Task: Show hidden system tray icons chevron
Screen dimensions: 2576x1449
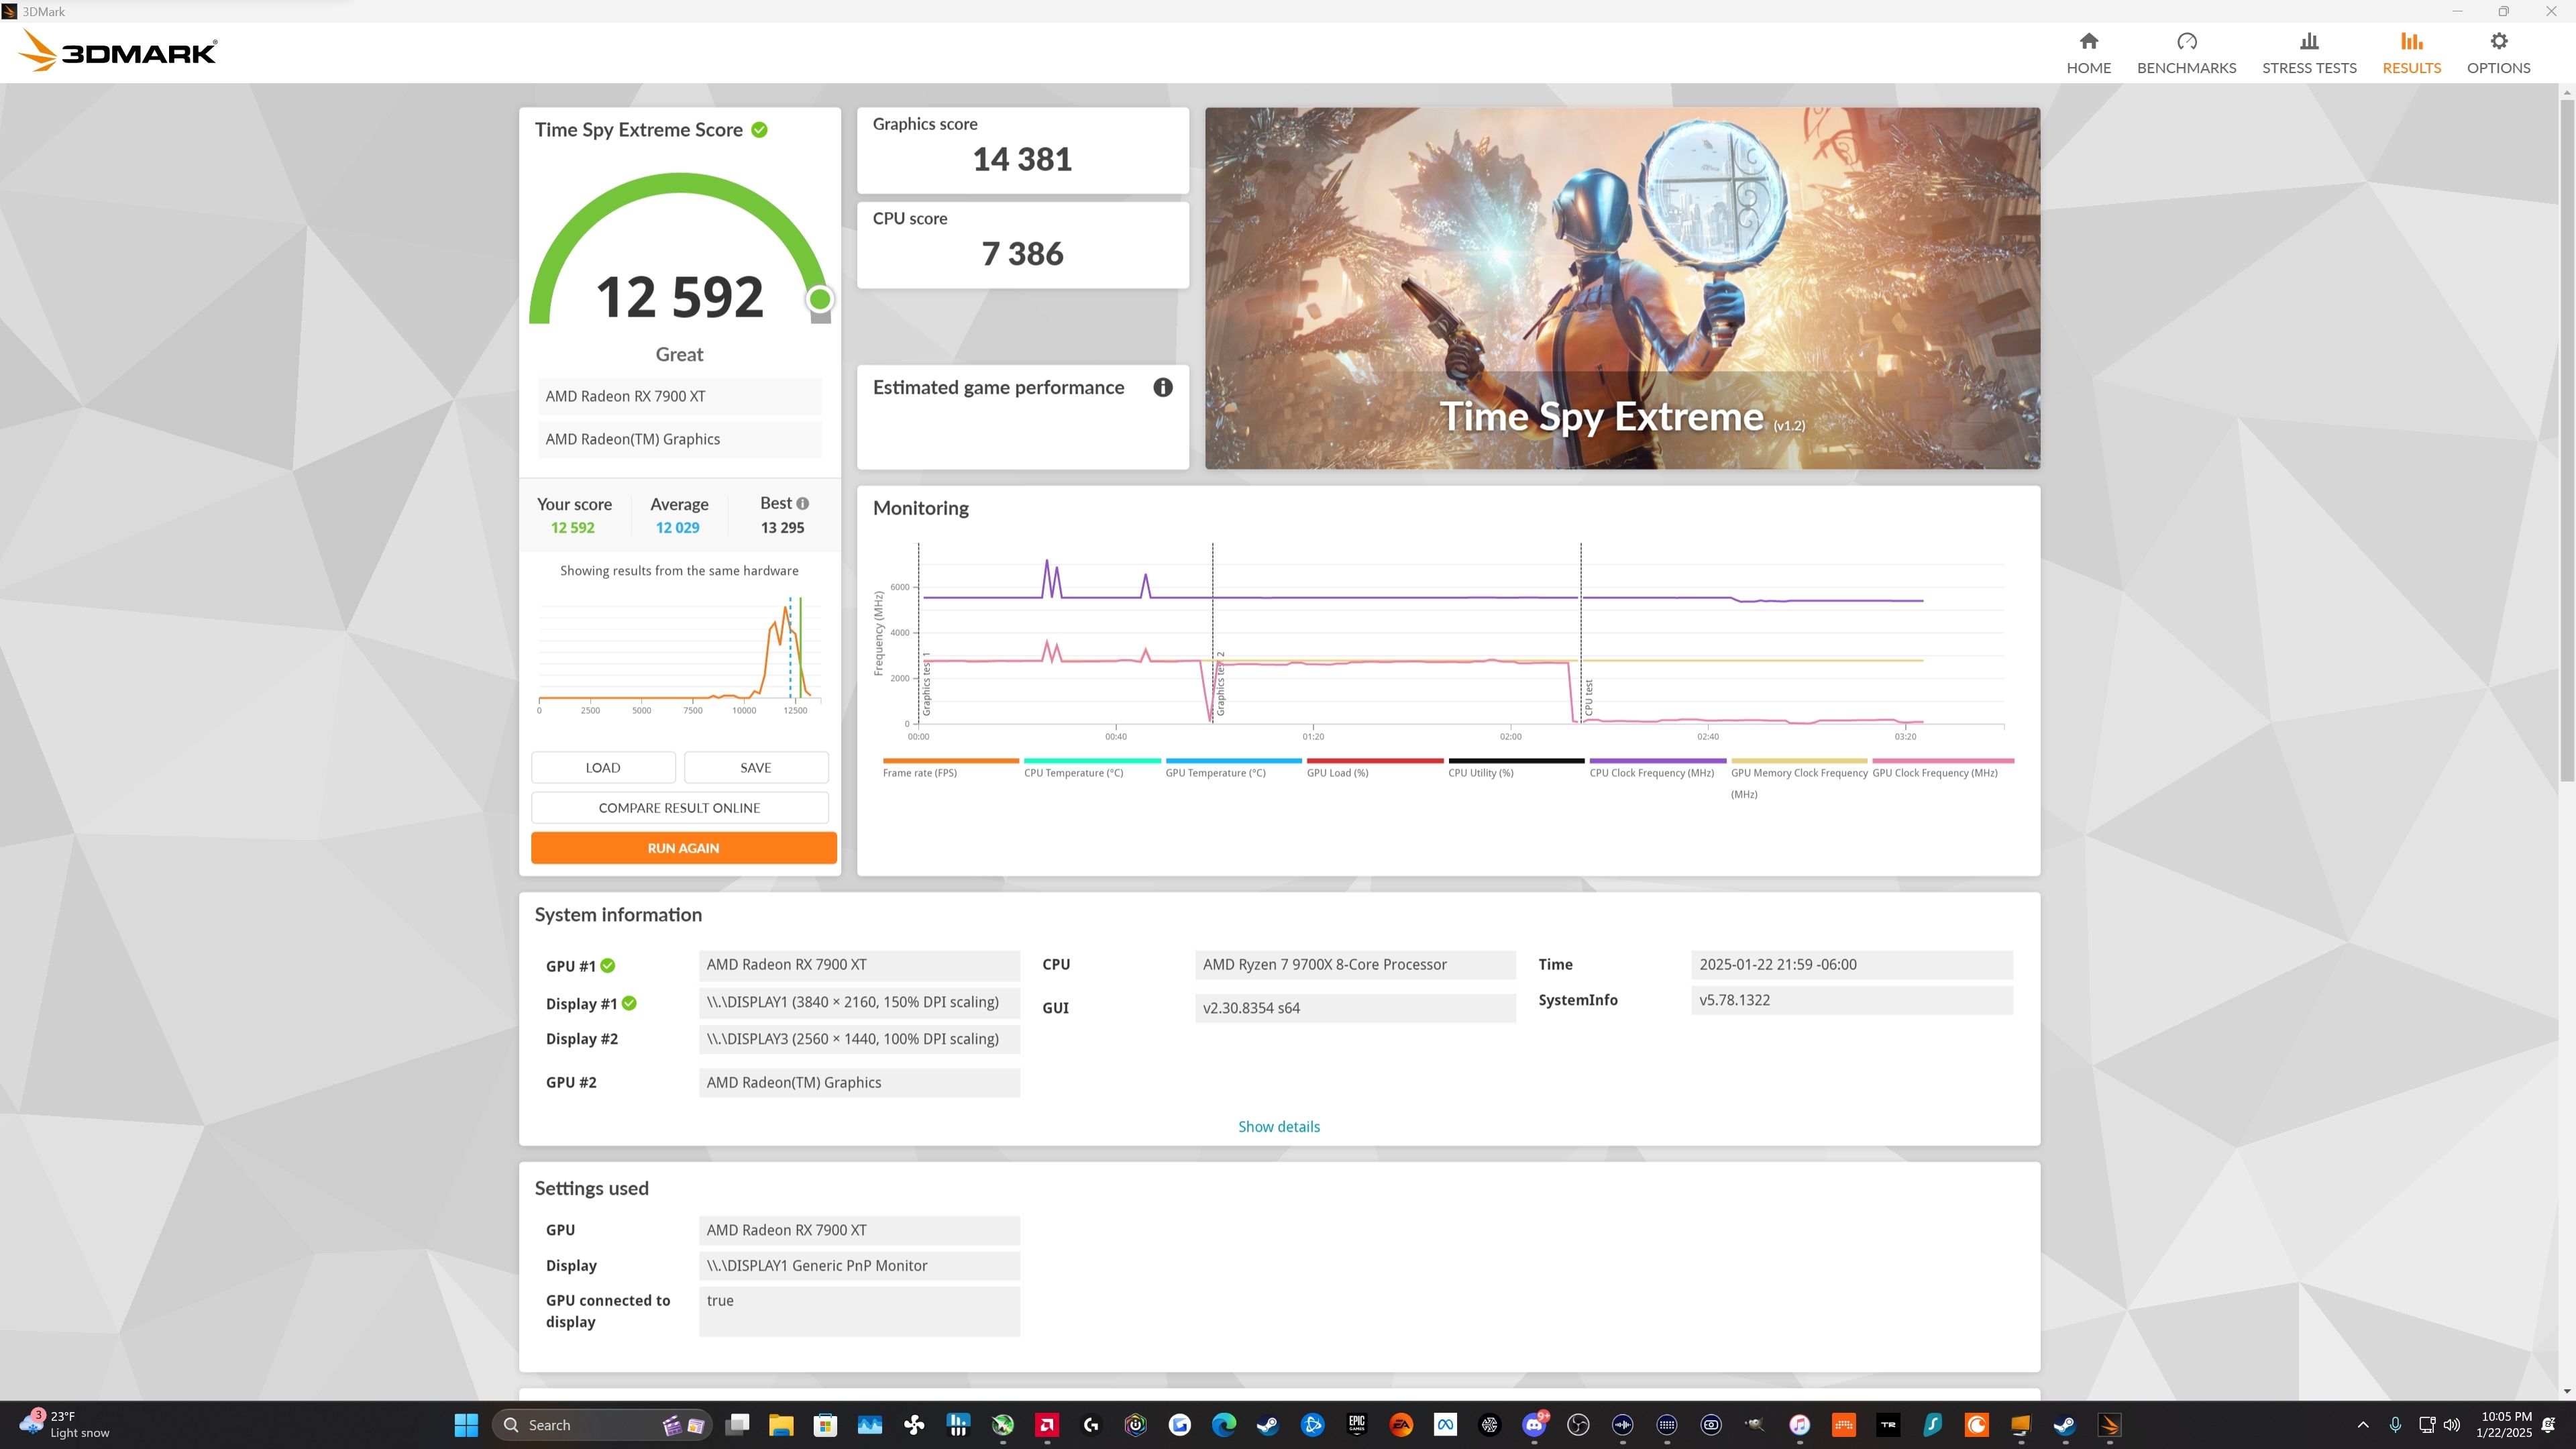Action: click(2362, 1425)
